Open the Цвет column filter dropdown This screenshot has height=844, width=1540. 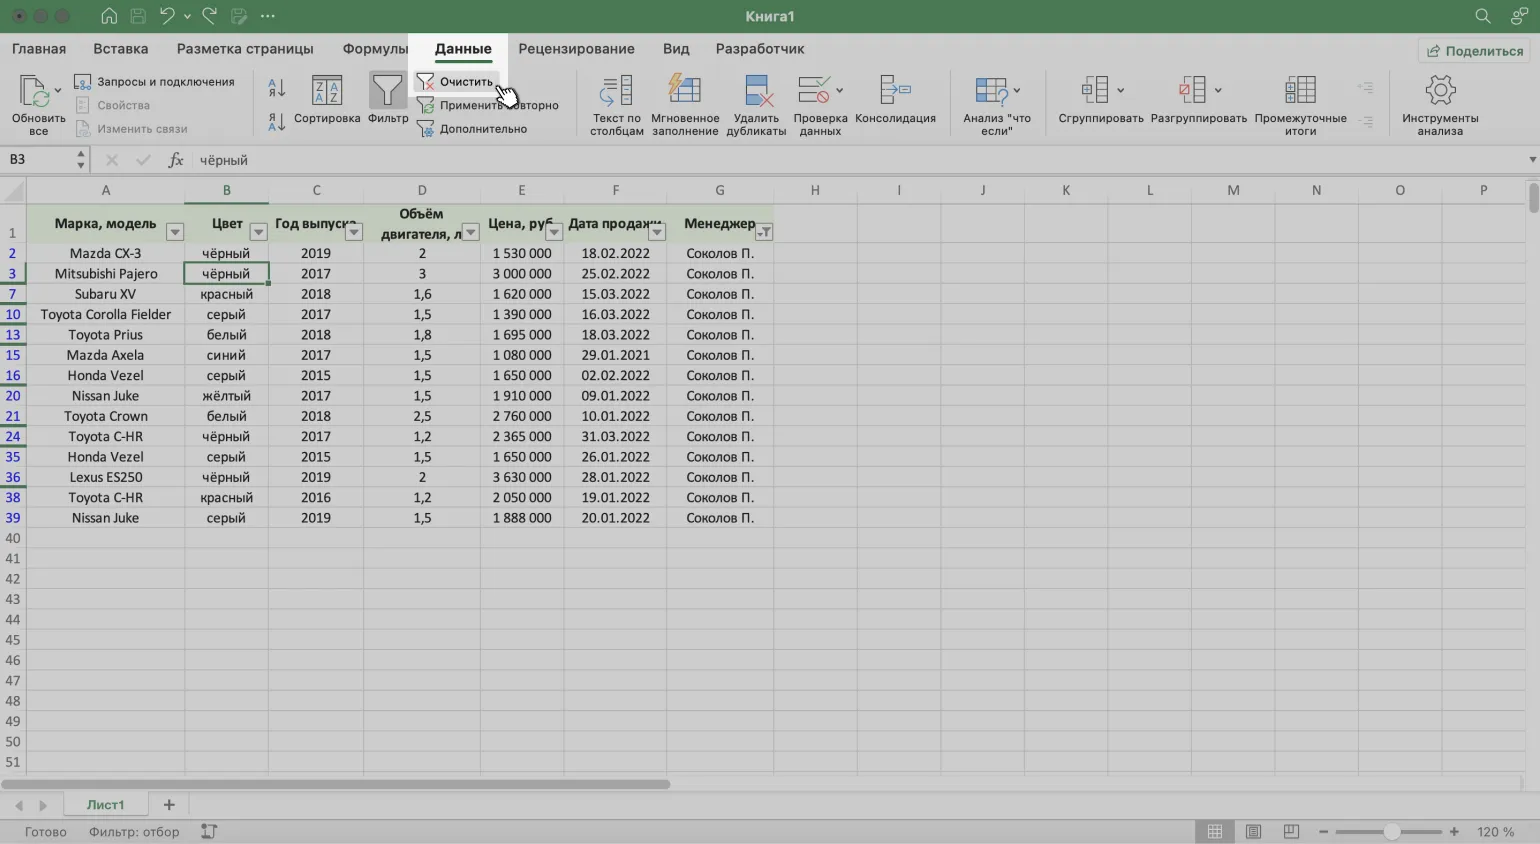point(258,232)
